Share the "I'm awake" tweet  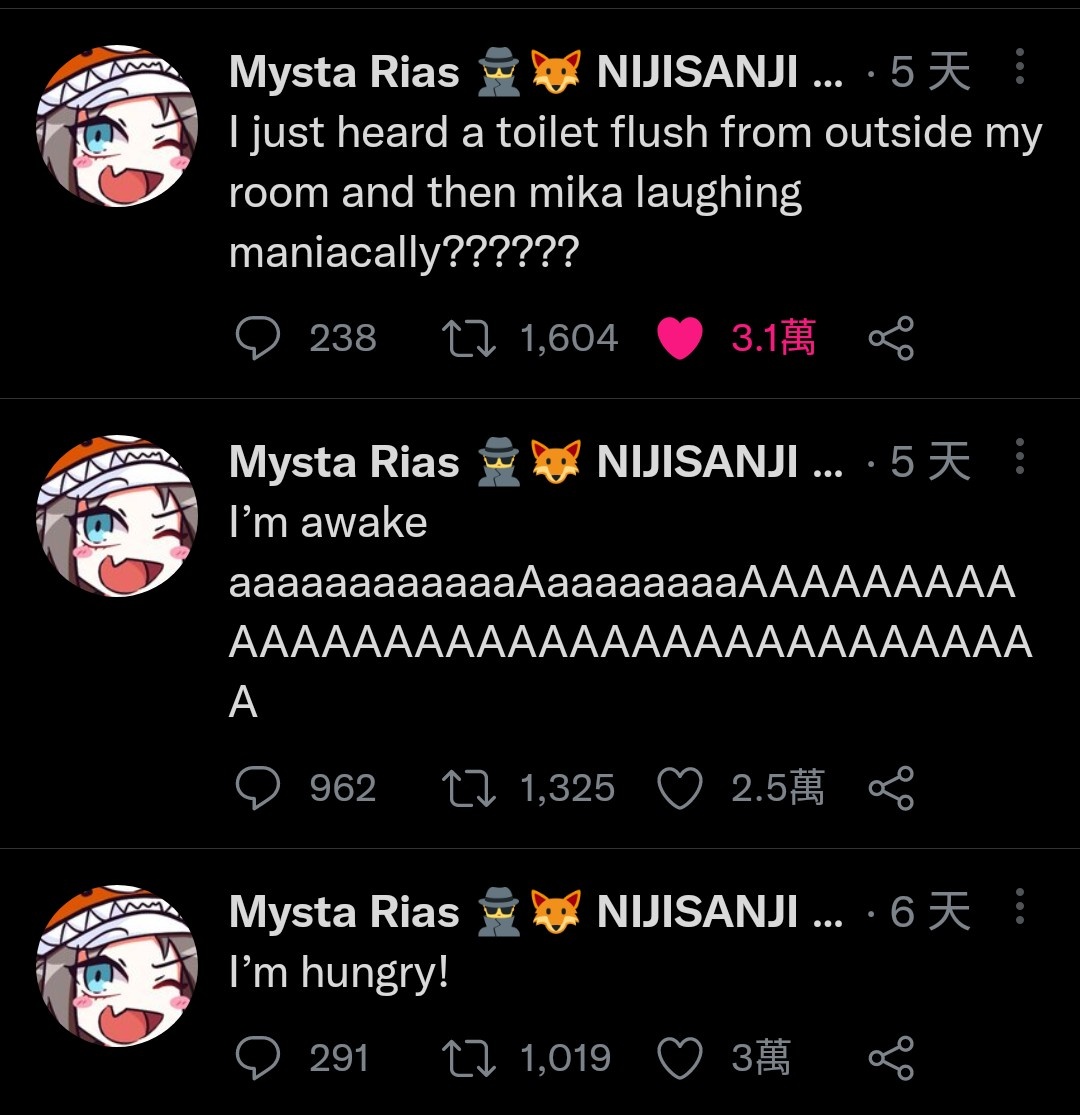[x=891, y=789]
